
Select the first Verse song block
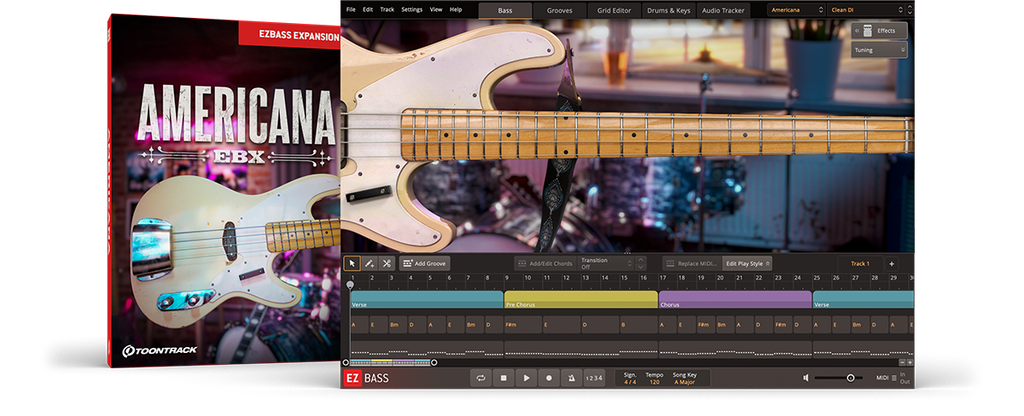pyautogui.click(x=426, y=300)
